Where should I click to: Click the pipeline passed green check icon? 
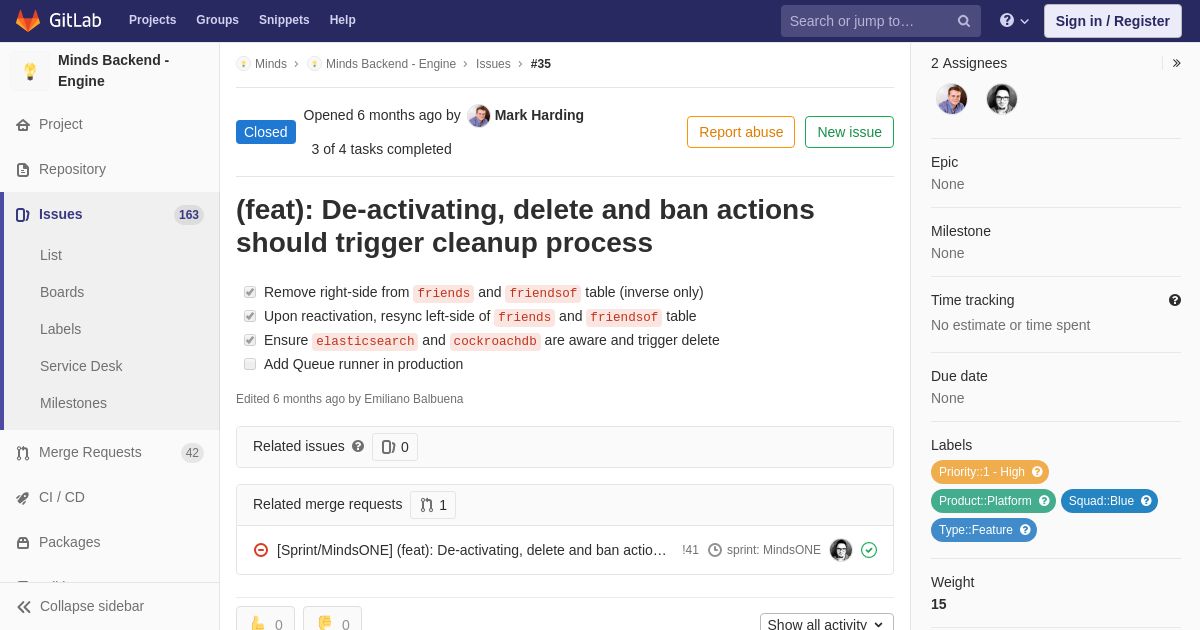click(x=869, y=550)
